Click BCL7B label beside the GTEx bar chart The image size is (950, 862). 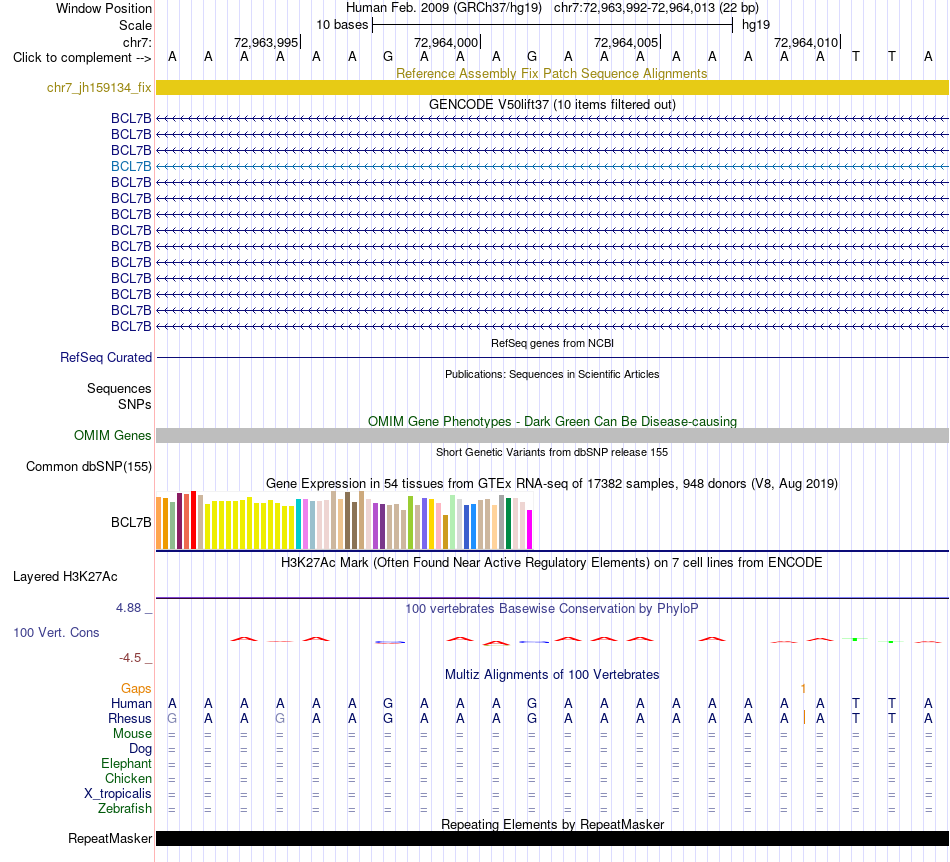pyautogui.click(x=131, y=522)
